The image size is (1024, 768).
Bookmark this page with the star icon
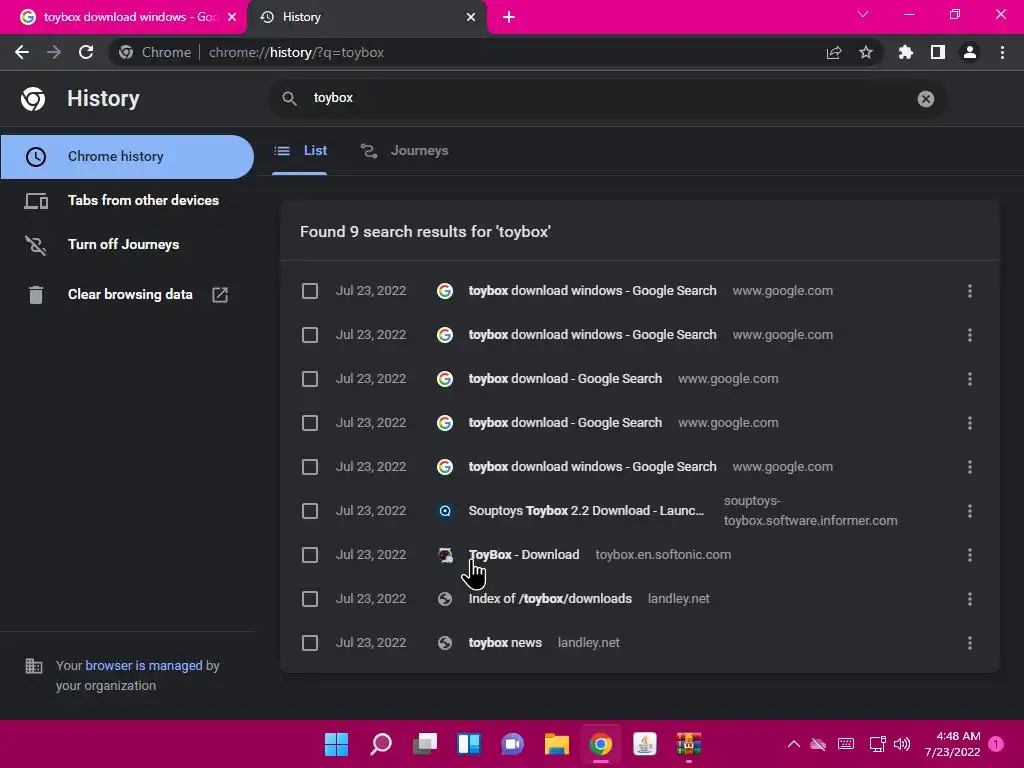pos(865,52)
